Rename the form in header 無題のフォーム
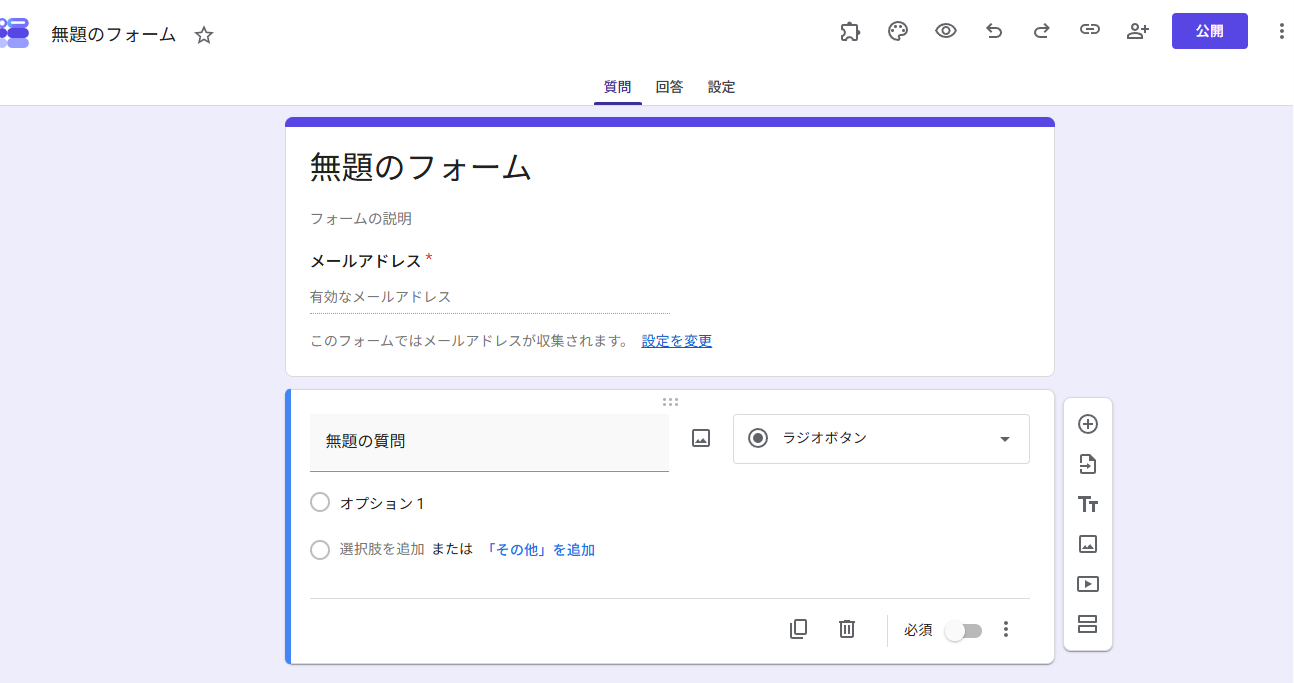 click(x=114, y=35)
